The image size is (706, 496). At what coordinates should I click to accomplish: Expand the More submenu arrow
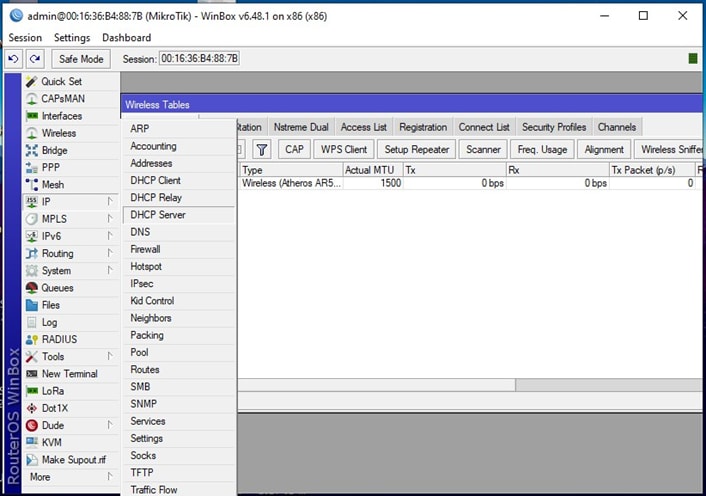tap(110, 477)
